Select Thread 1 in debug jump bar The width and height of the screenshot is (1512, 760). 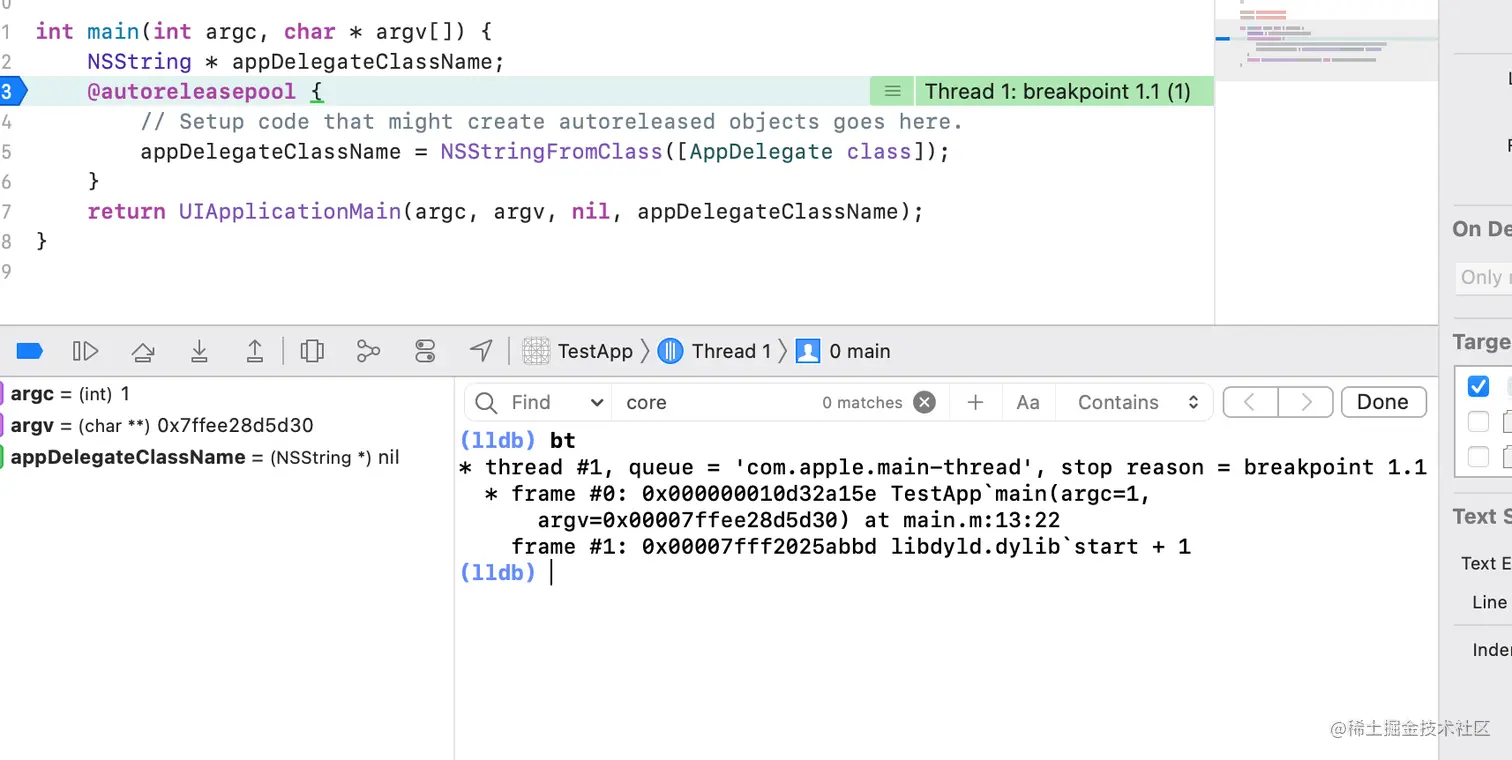[715, 351]
